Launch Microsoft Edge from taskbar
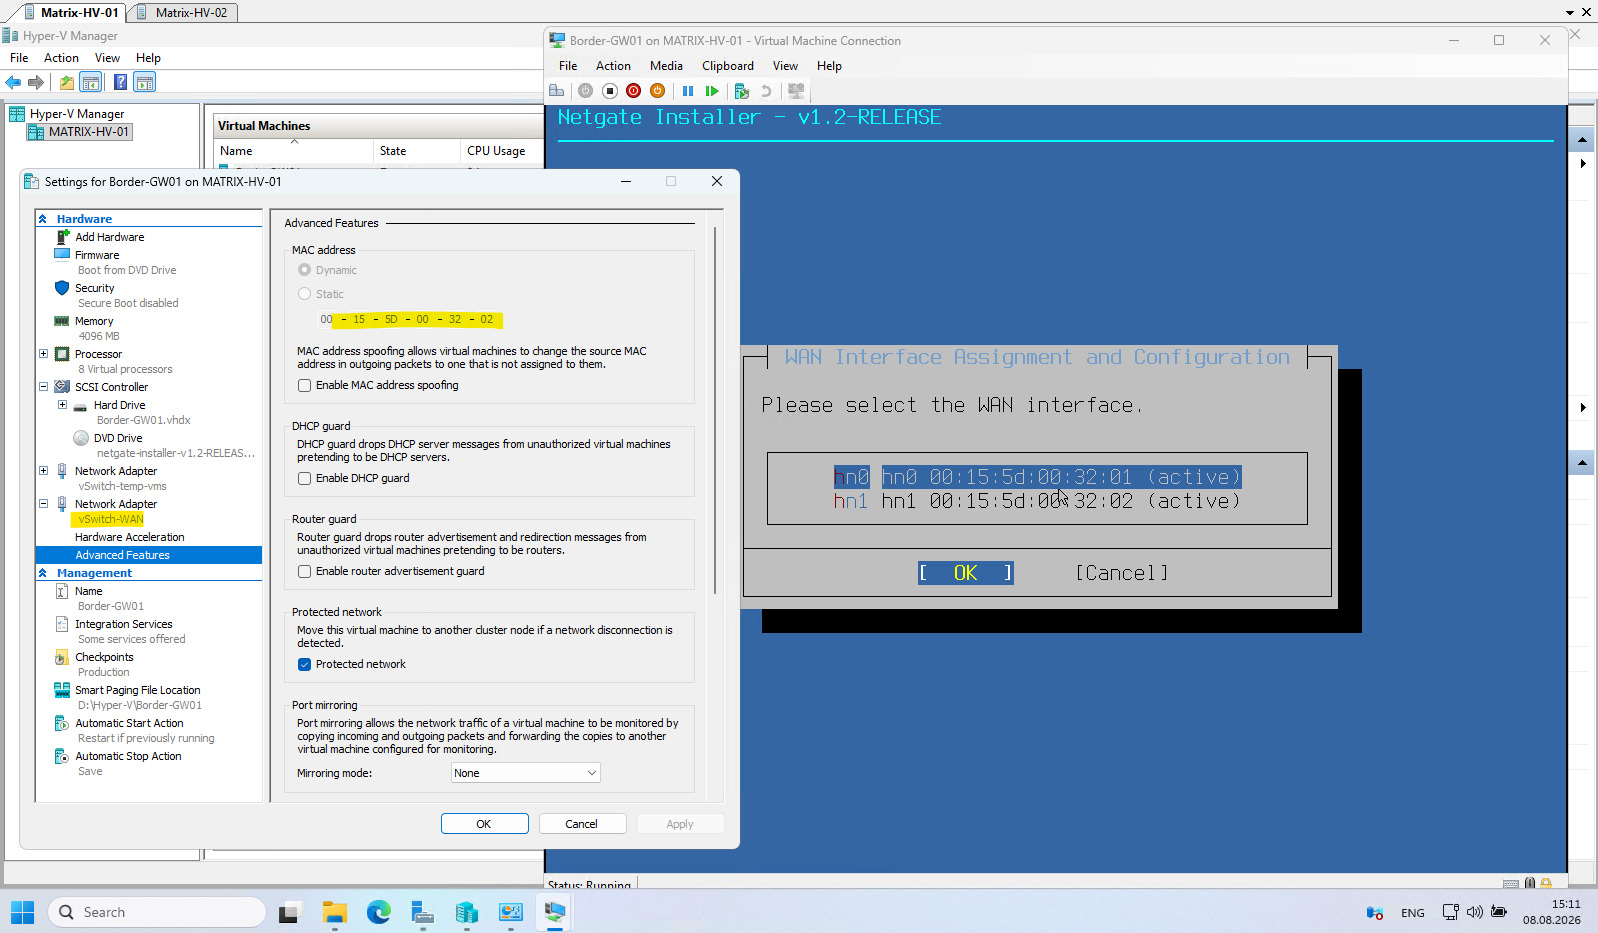1598x933 pixels. [378, 912]
